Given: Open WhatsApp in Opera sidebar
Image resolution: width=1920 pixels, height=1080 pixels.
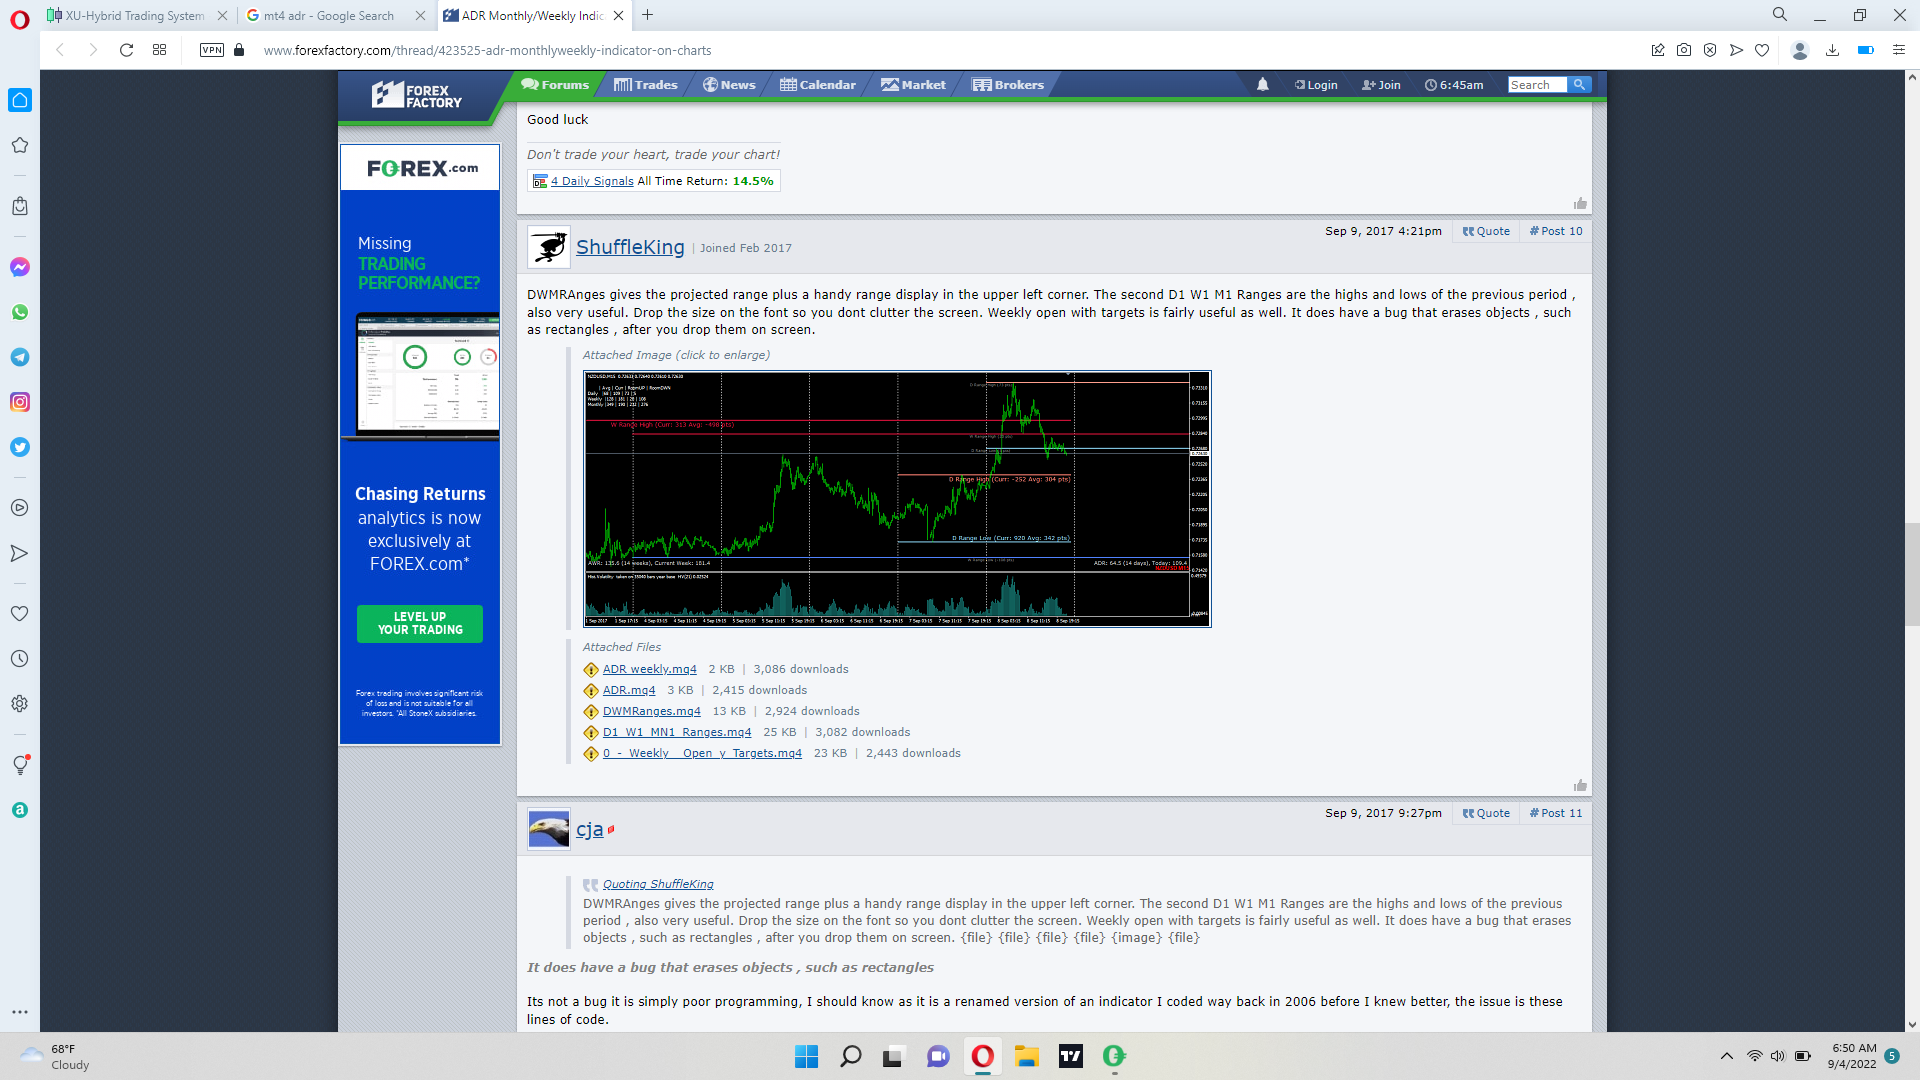Looking at the screenshot, I should pos(19,312).
